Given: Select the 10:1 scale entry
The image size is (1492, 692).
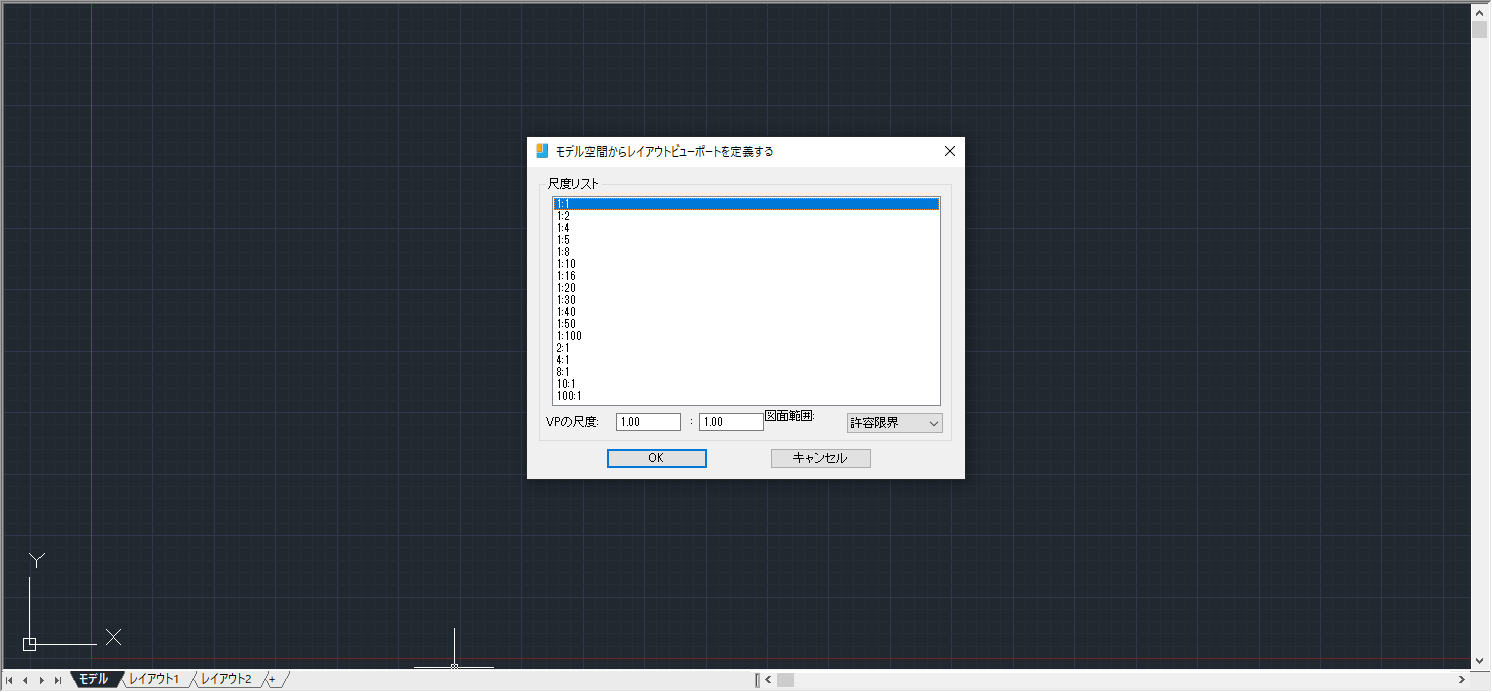Looking at the screenshot, I should pyautogui.click(x=746, y=384).
